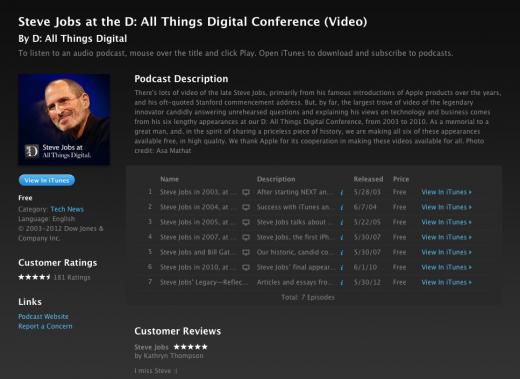Screen dimensions: 520x379
Task: Select the 'Steve Jobs' Legacy—Reflec...' episode title
Action: pos(204,282)
